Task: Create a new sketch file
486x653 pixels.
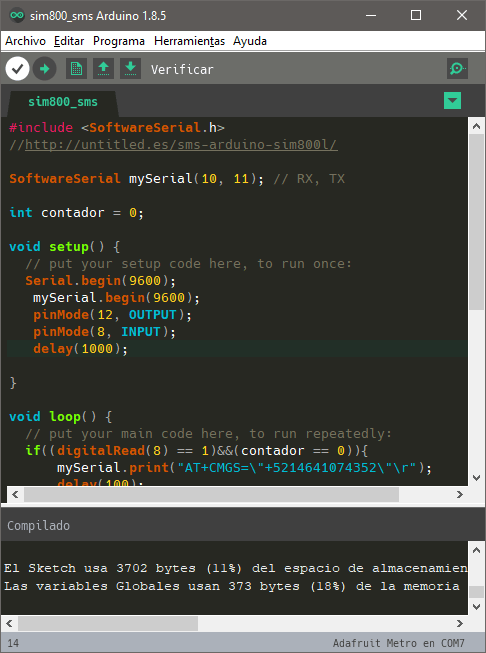Action: [x=76, y=69]
